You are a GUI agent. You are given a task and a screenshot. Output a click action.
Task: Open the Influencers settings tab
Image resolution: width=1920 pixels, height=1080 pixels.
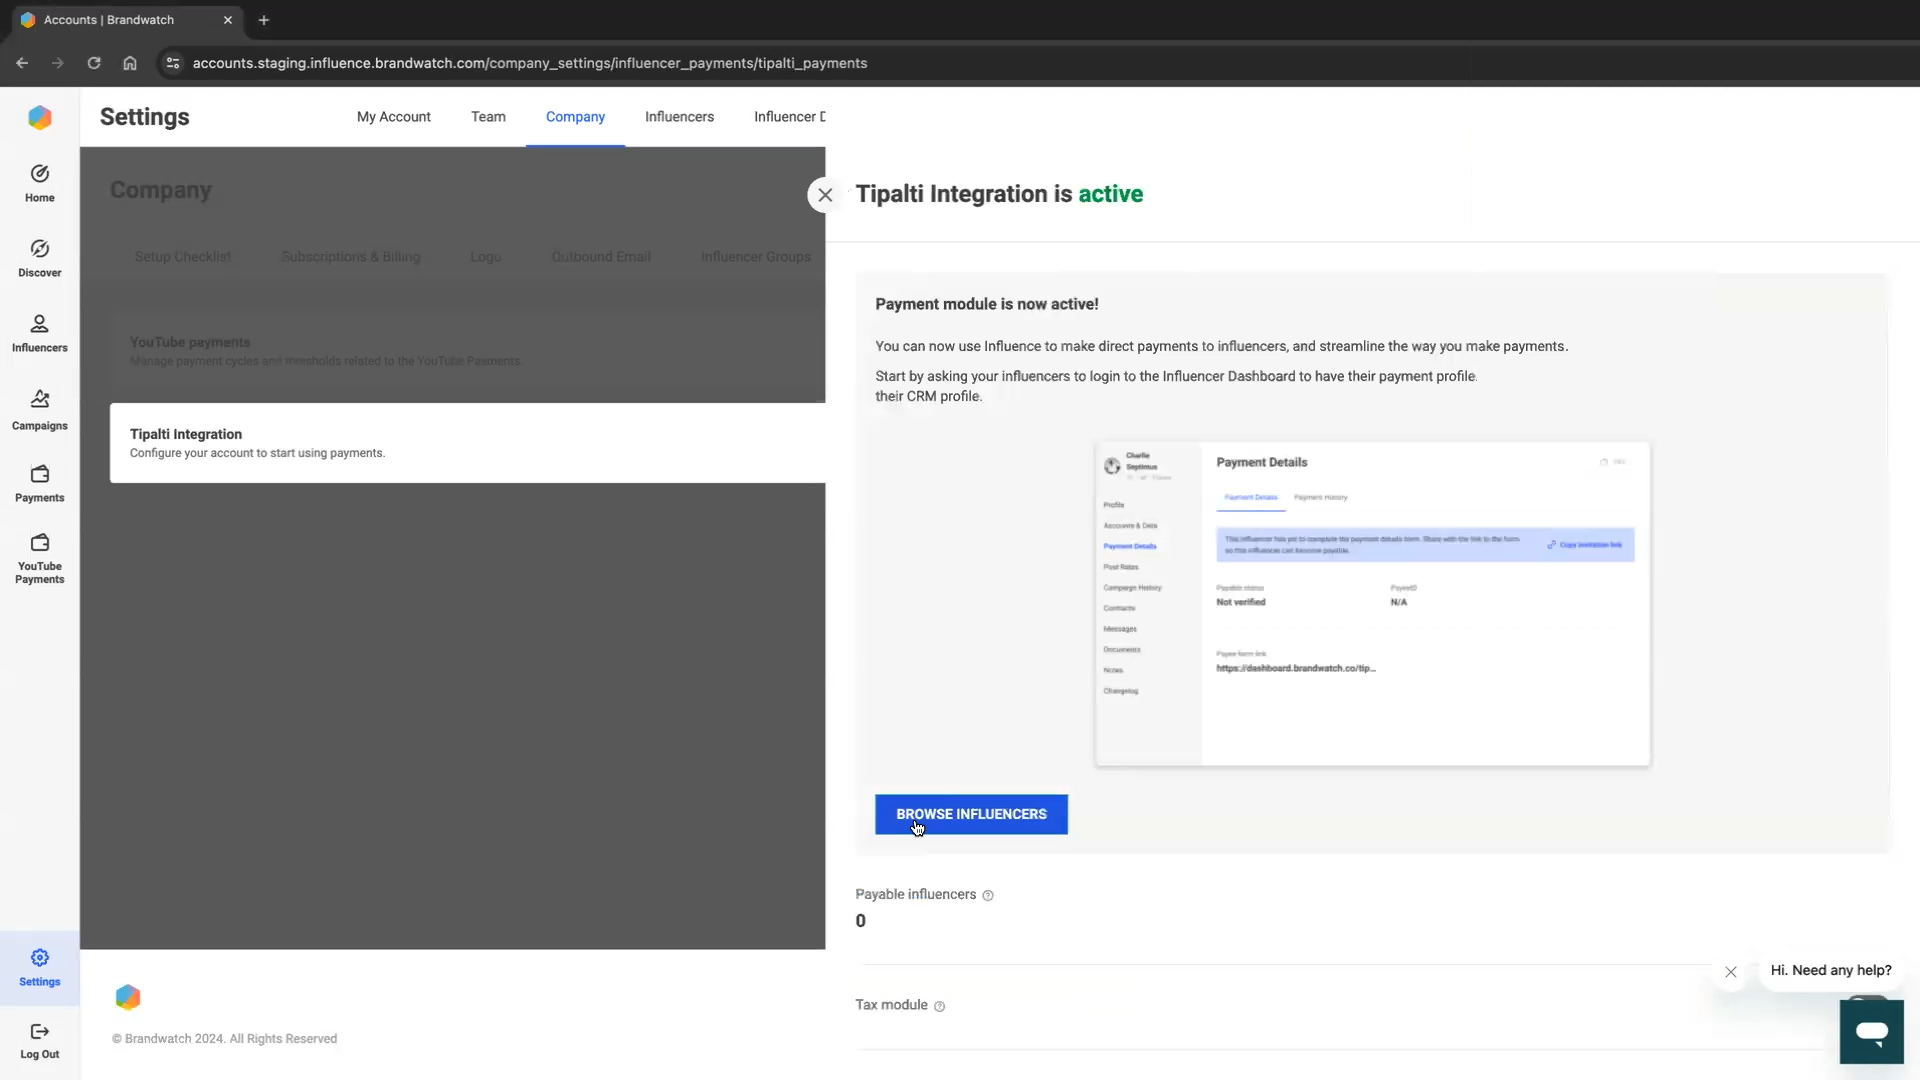coord(679,117)
